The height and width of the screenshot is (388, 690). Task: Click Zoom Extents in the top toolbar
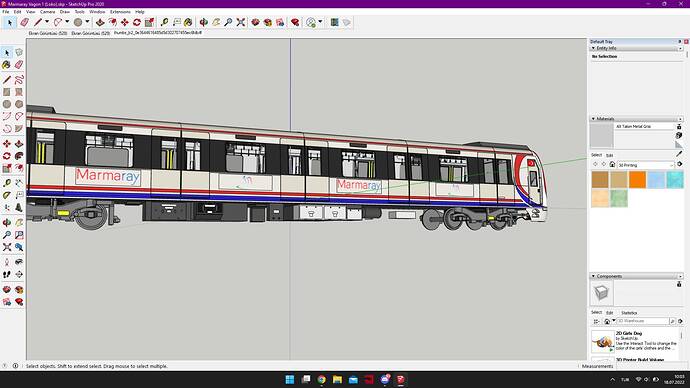[241, 22]
